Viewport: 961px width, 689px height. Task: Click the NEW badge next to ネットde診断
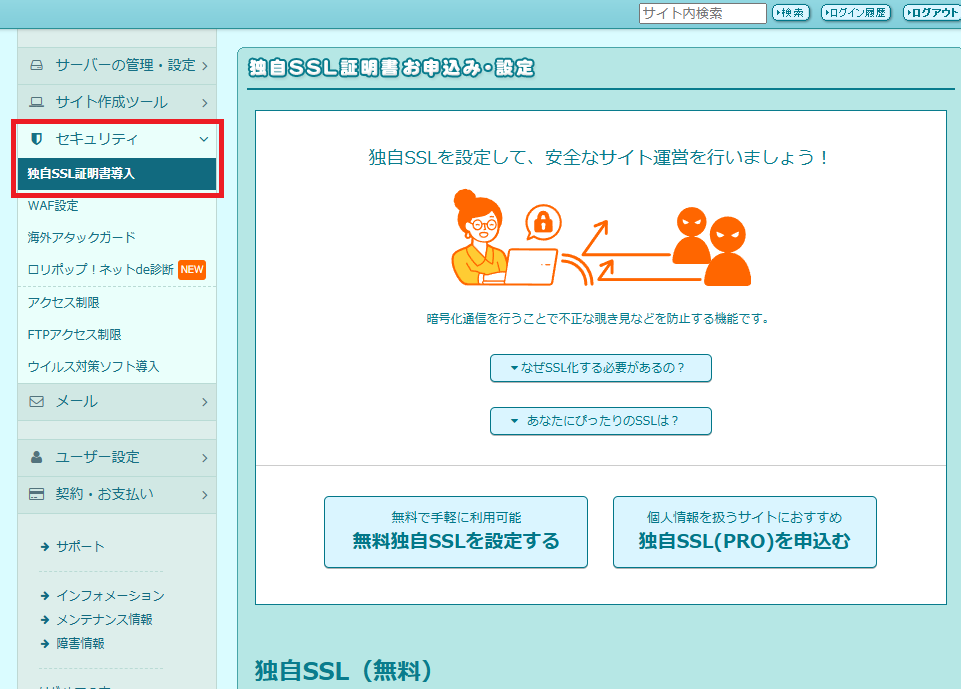point(192,270)
